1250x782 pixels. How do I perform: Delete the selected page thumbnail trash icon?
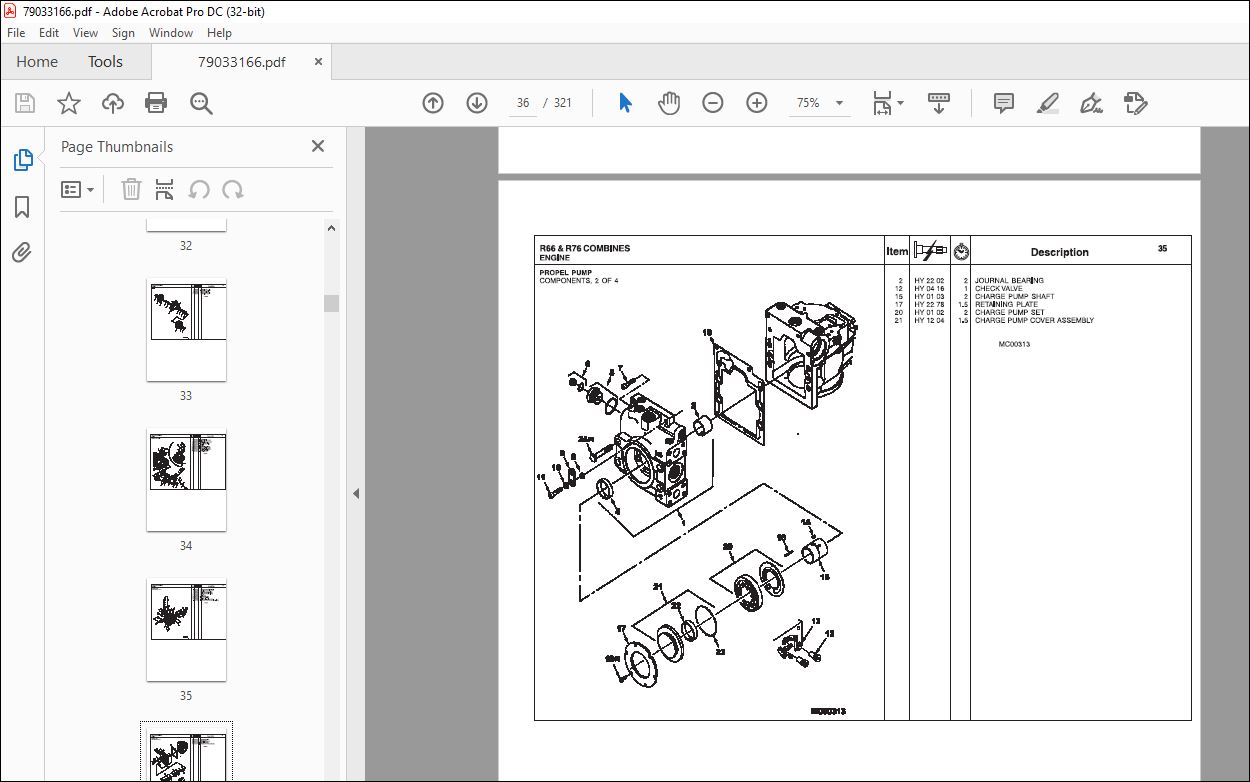coord(131,189)
